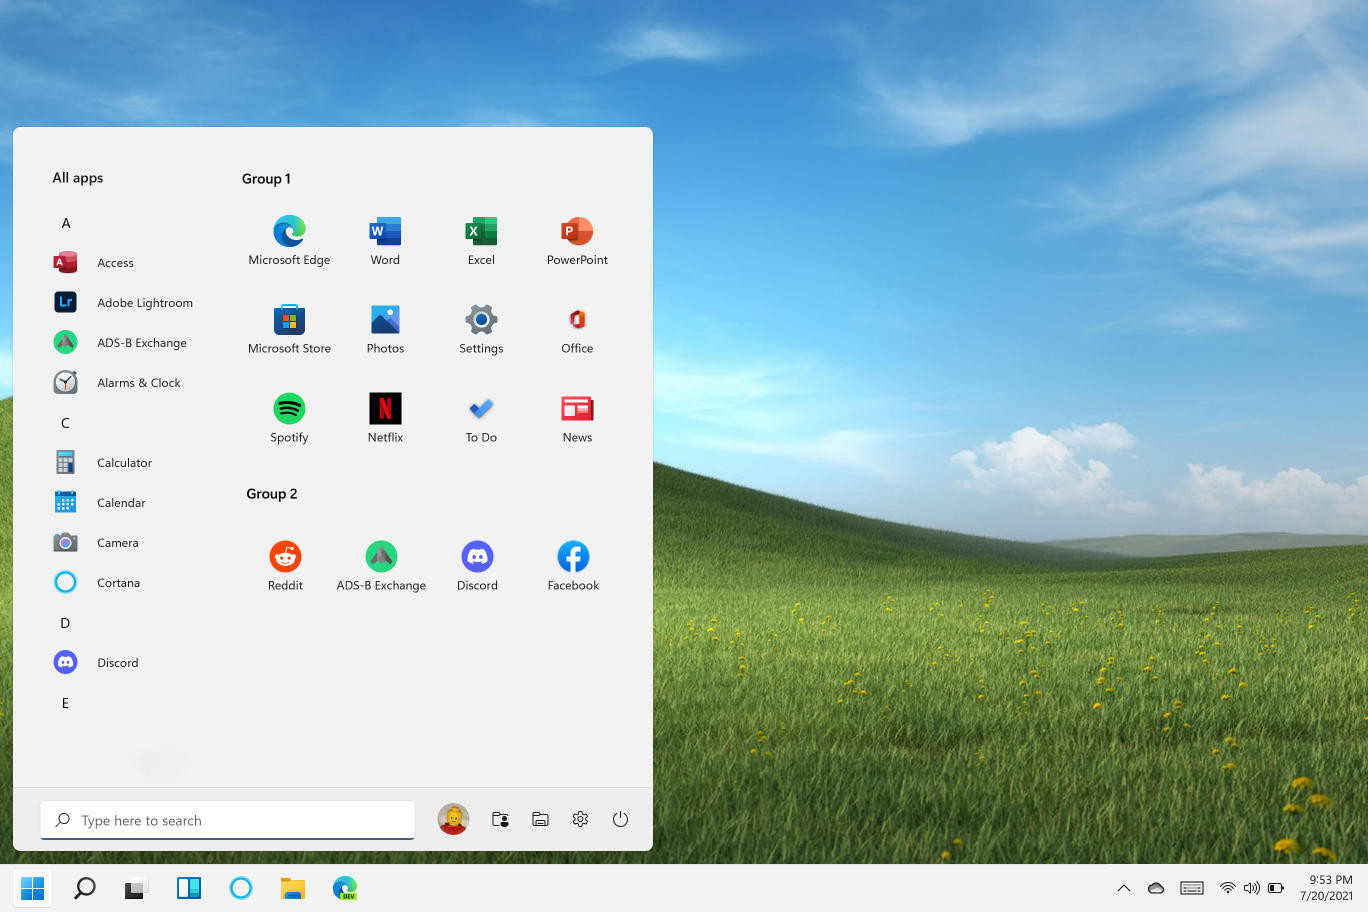1368x912 pixels.
Task: Launch Word from the pinned apps
Action: pos(385,240)
